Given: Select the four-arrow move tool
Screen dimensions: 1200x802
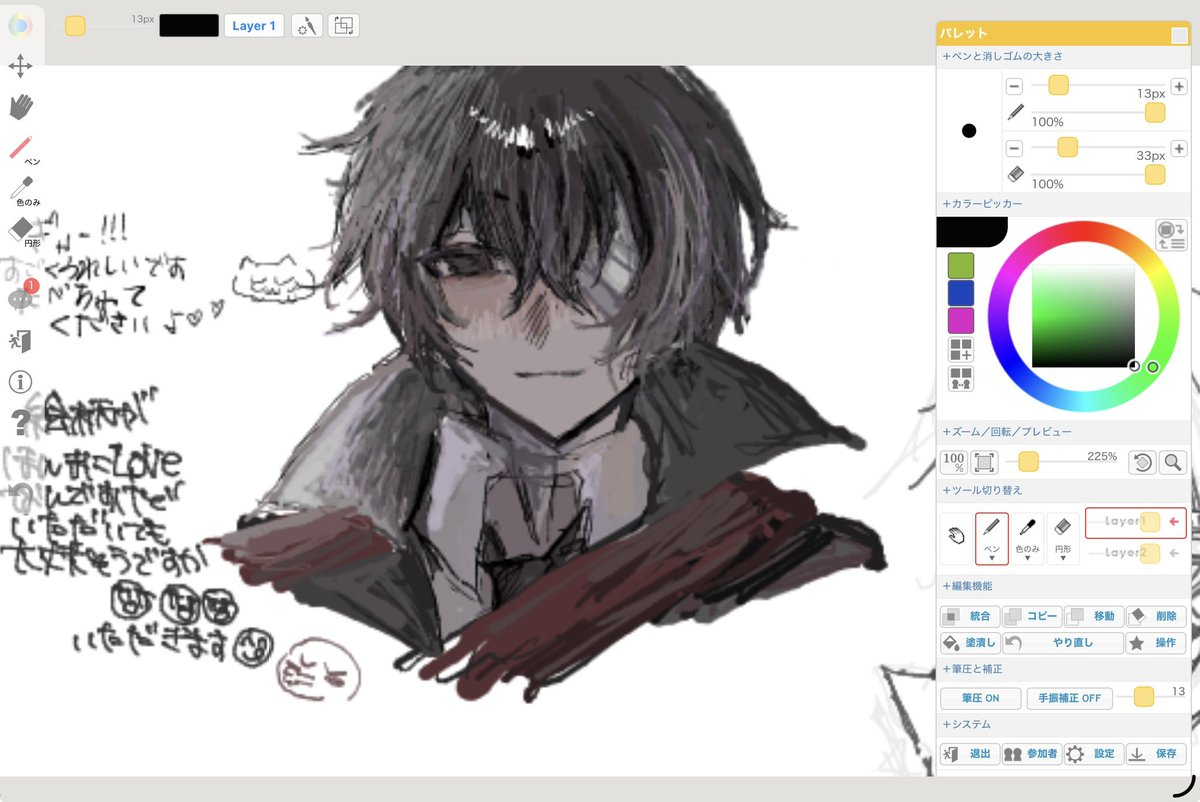Looking at the screenshot, I should [20, 67].
